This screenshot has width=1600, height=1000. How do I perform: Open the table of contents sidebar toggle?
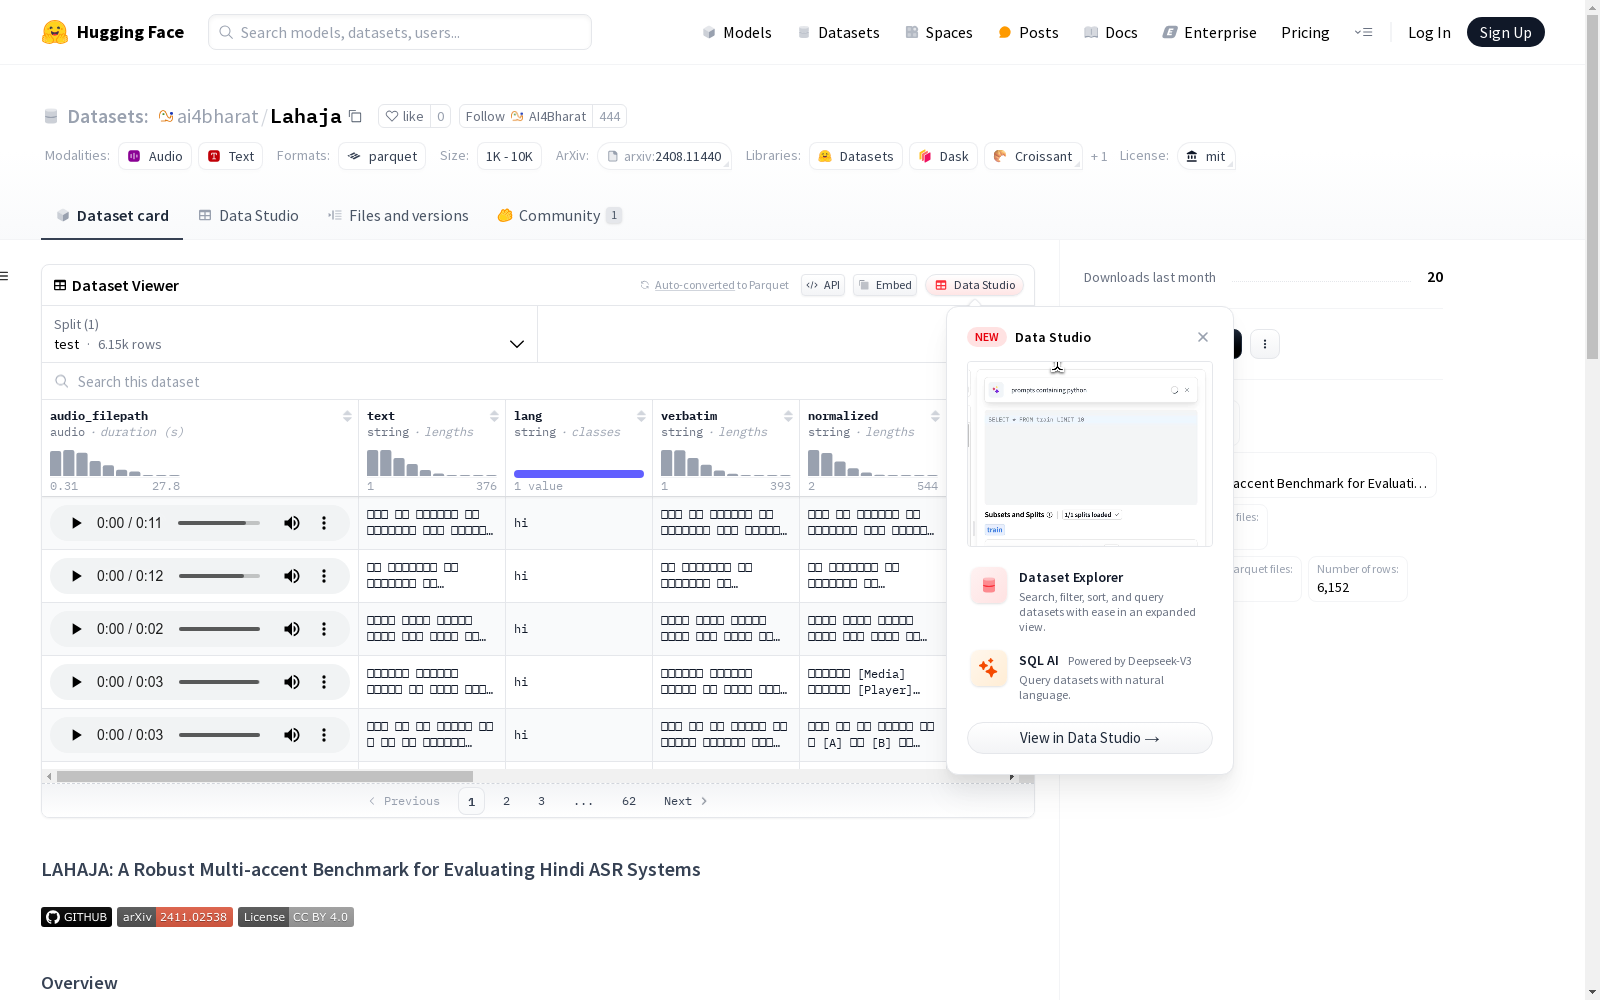(5, 276)
